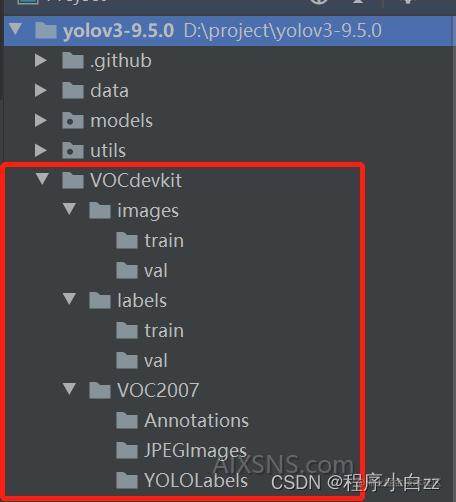
Task: Select train folder under images
Action: point(150,241)
